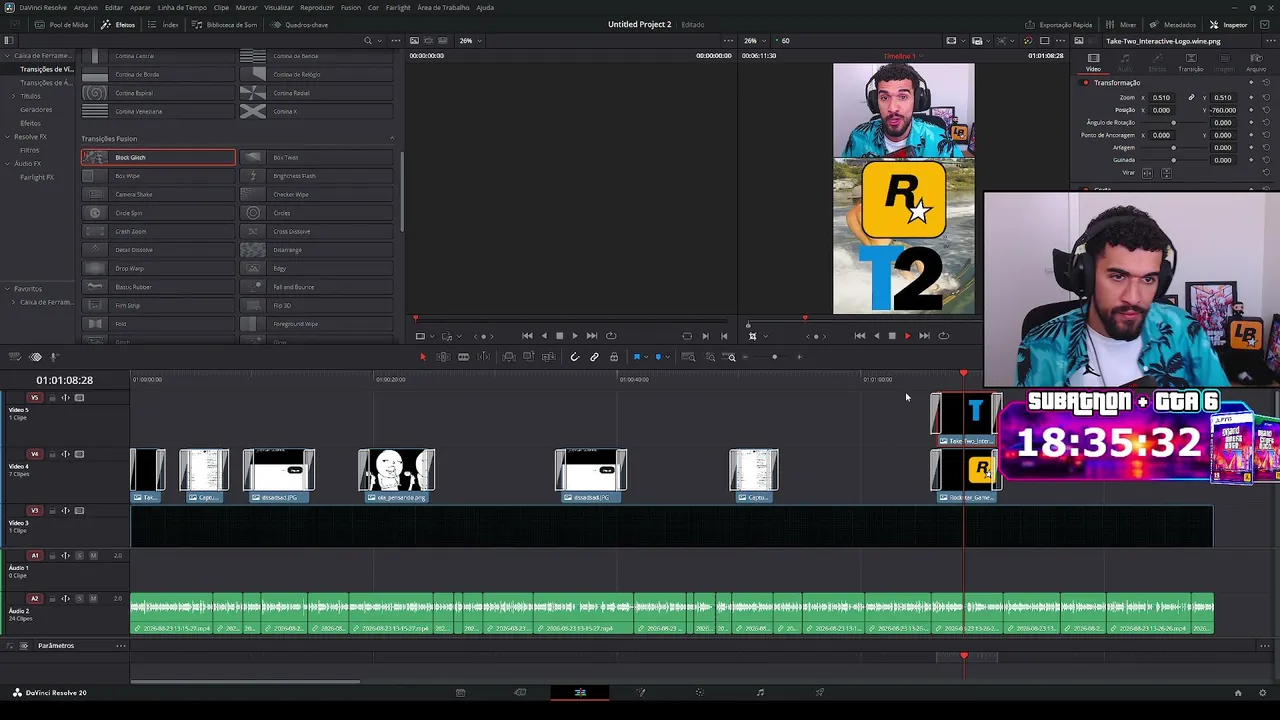1280x720 pixels.
Task: Select the Cortina Espiral transition
Action: [x=158, y=93]
